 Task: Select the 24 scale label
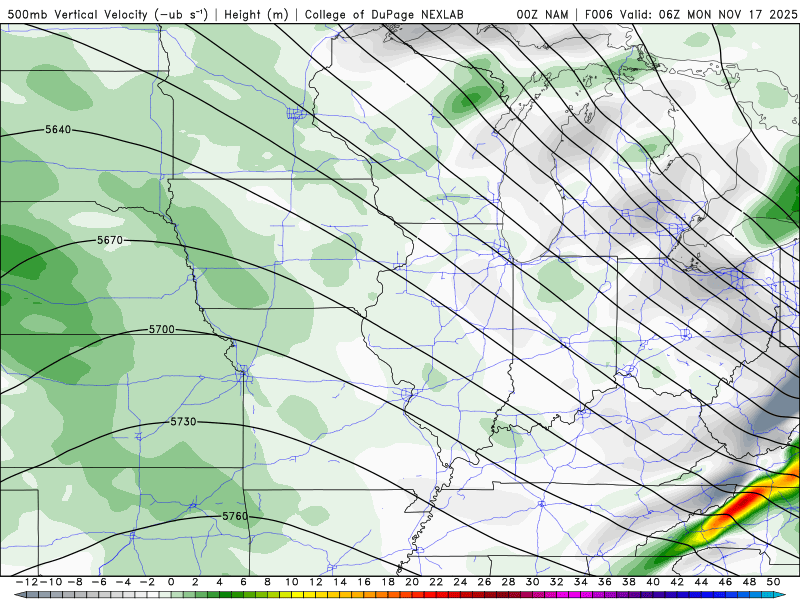click(460, 582)
